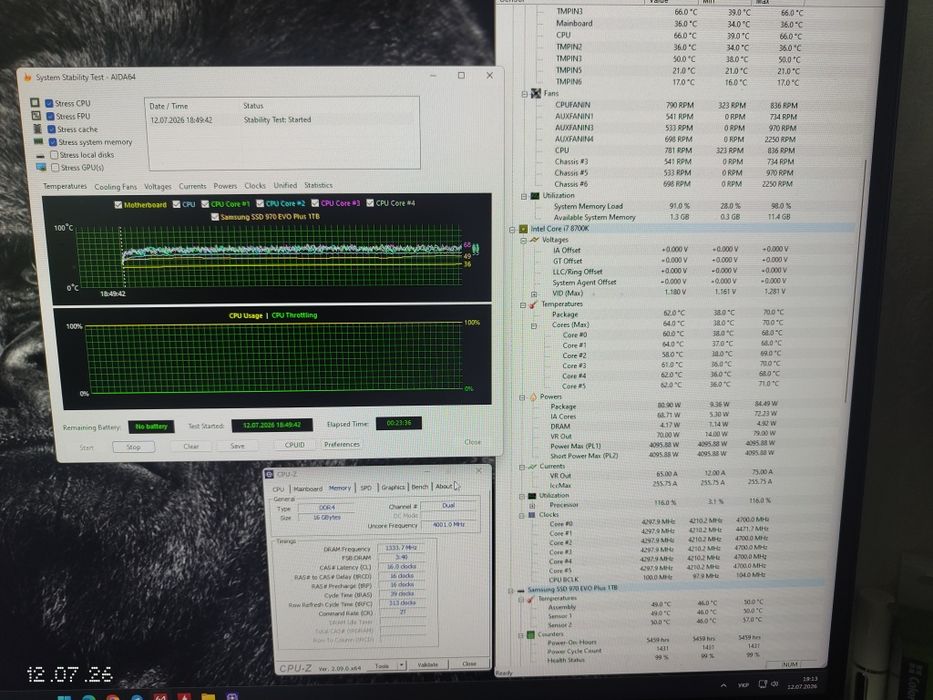Click the AIDA64 flame icon in title bar
Viewport: 933px width, 700px height.
(x=27, y=77)
